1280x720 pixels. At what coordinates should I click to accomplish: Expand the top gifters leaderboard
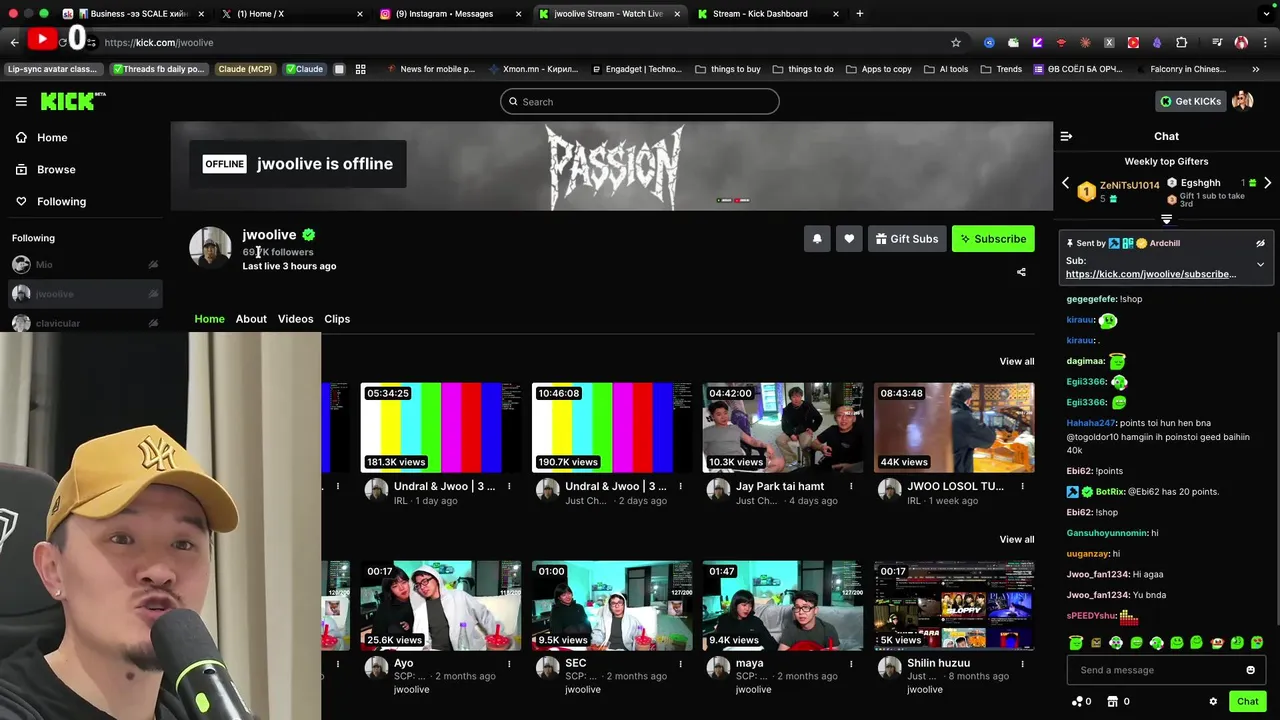click(1166, 219)
